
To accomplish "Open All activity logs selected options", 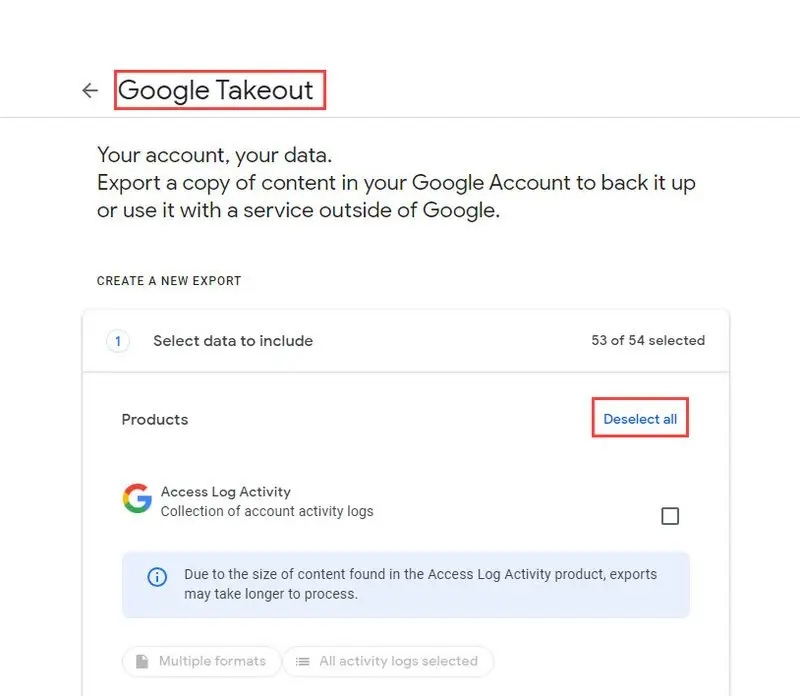I will 388,661.
